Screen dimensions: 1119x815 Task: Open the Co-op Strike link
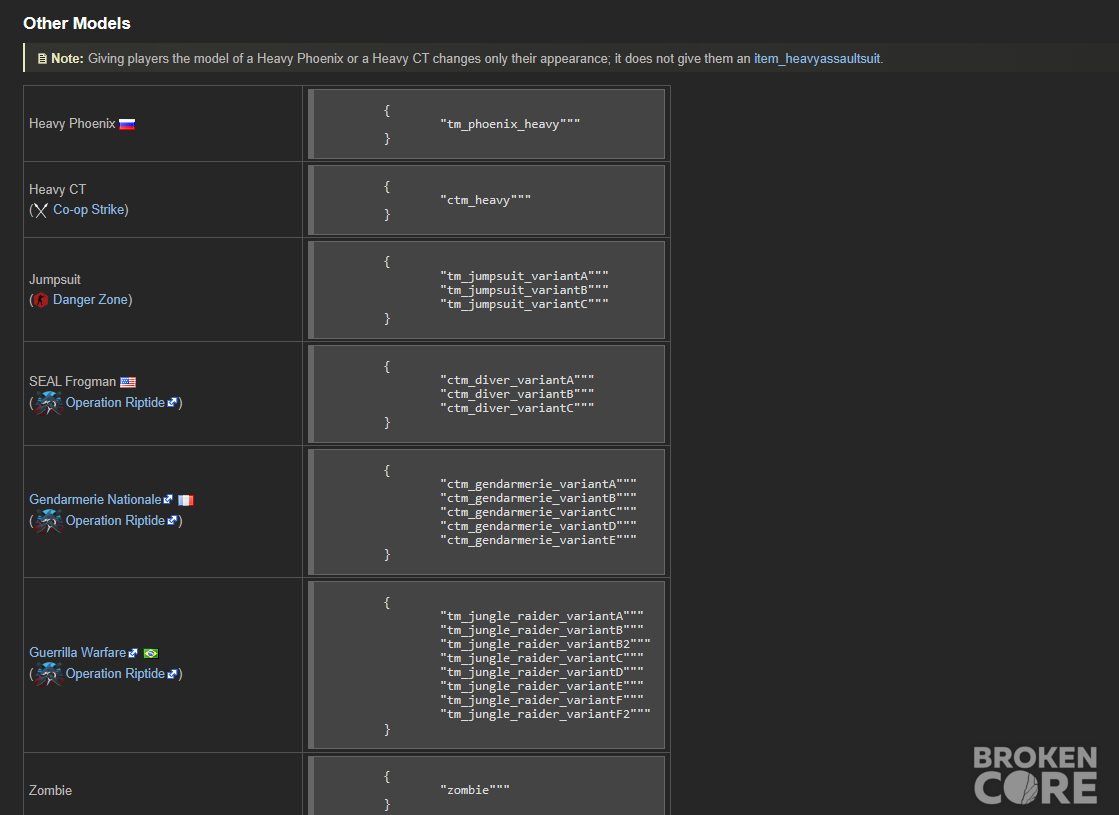tap(89, 210)
